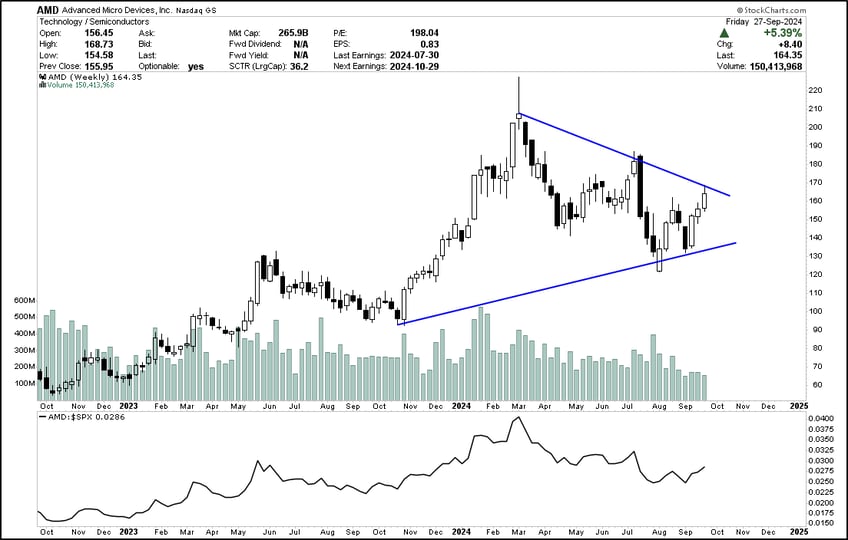
Task: Select the EPS value 0.83
Action: click(x=429, y=44)
